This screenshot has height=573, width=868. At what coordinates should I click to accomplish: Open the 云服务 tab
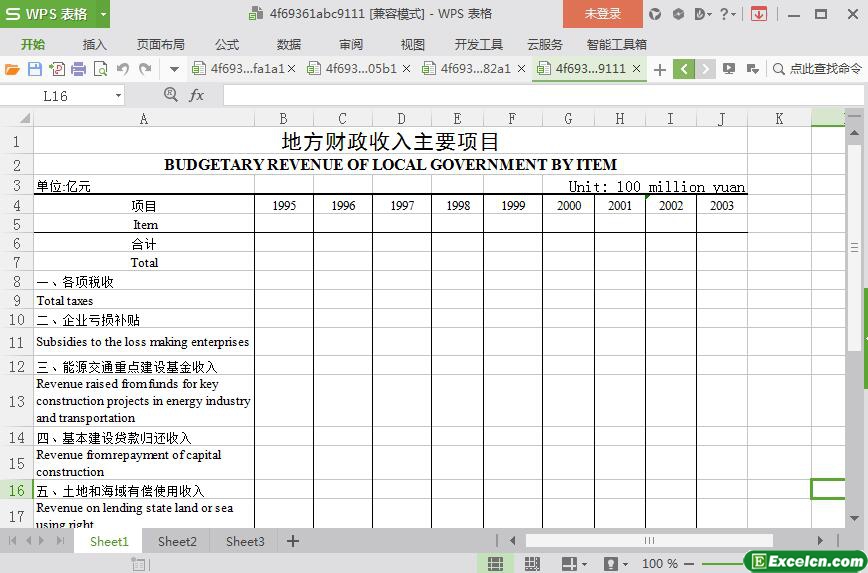pos(545,45)
